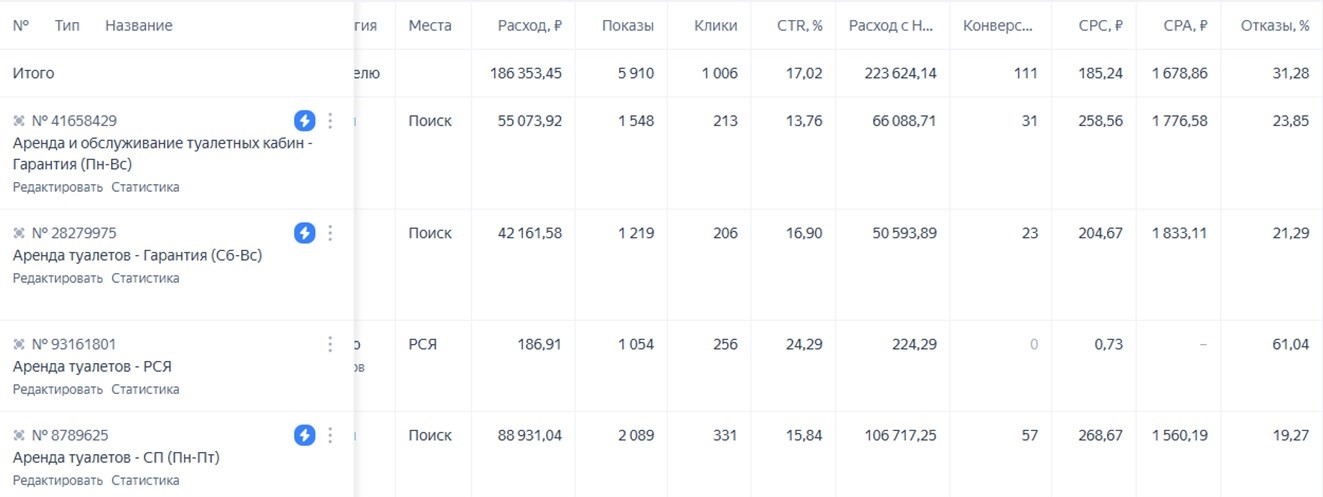Click campaign type icon beside № 93161801

[19, 344]
